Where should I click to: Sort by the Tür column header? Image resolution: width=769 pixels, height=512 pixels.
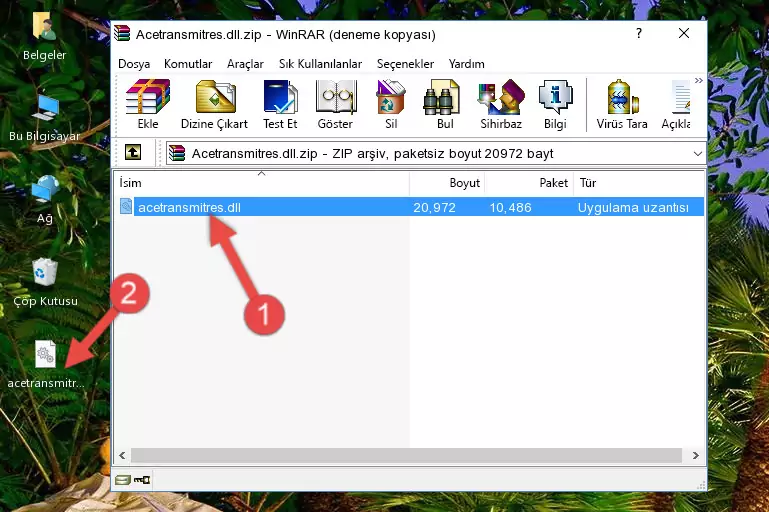tap(639, 182)
